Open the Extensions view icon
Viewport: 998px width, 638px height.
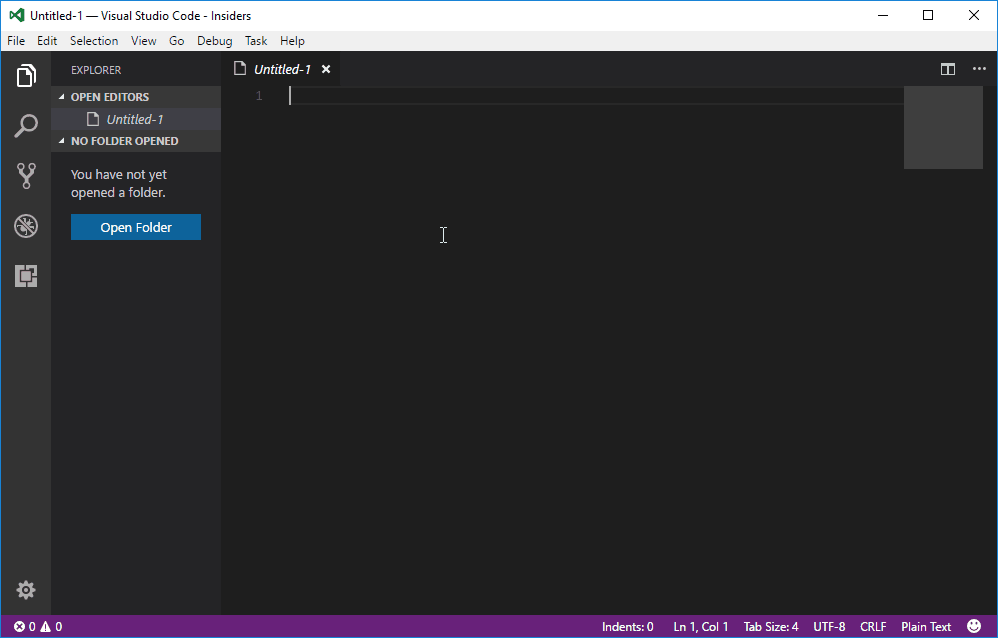26,276
